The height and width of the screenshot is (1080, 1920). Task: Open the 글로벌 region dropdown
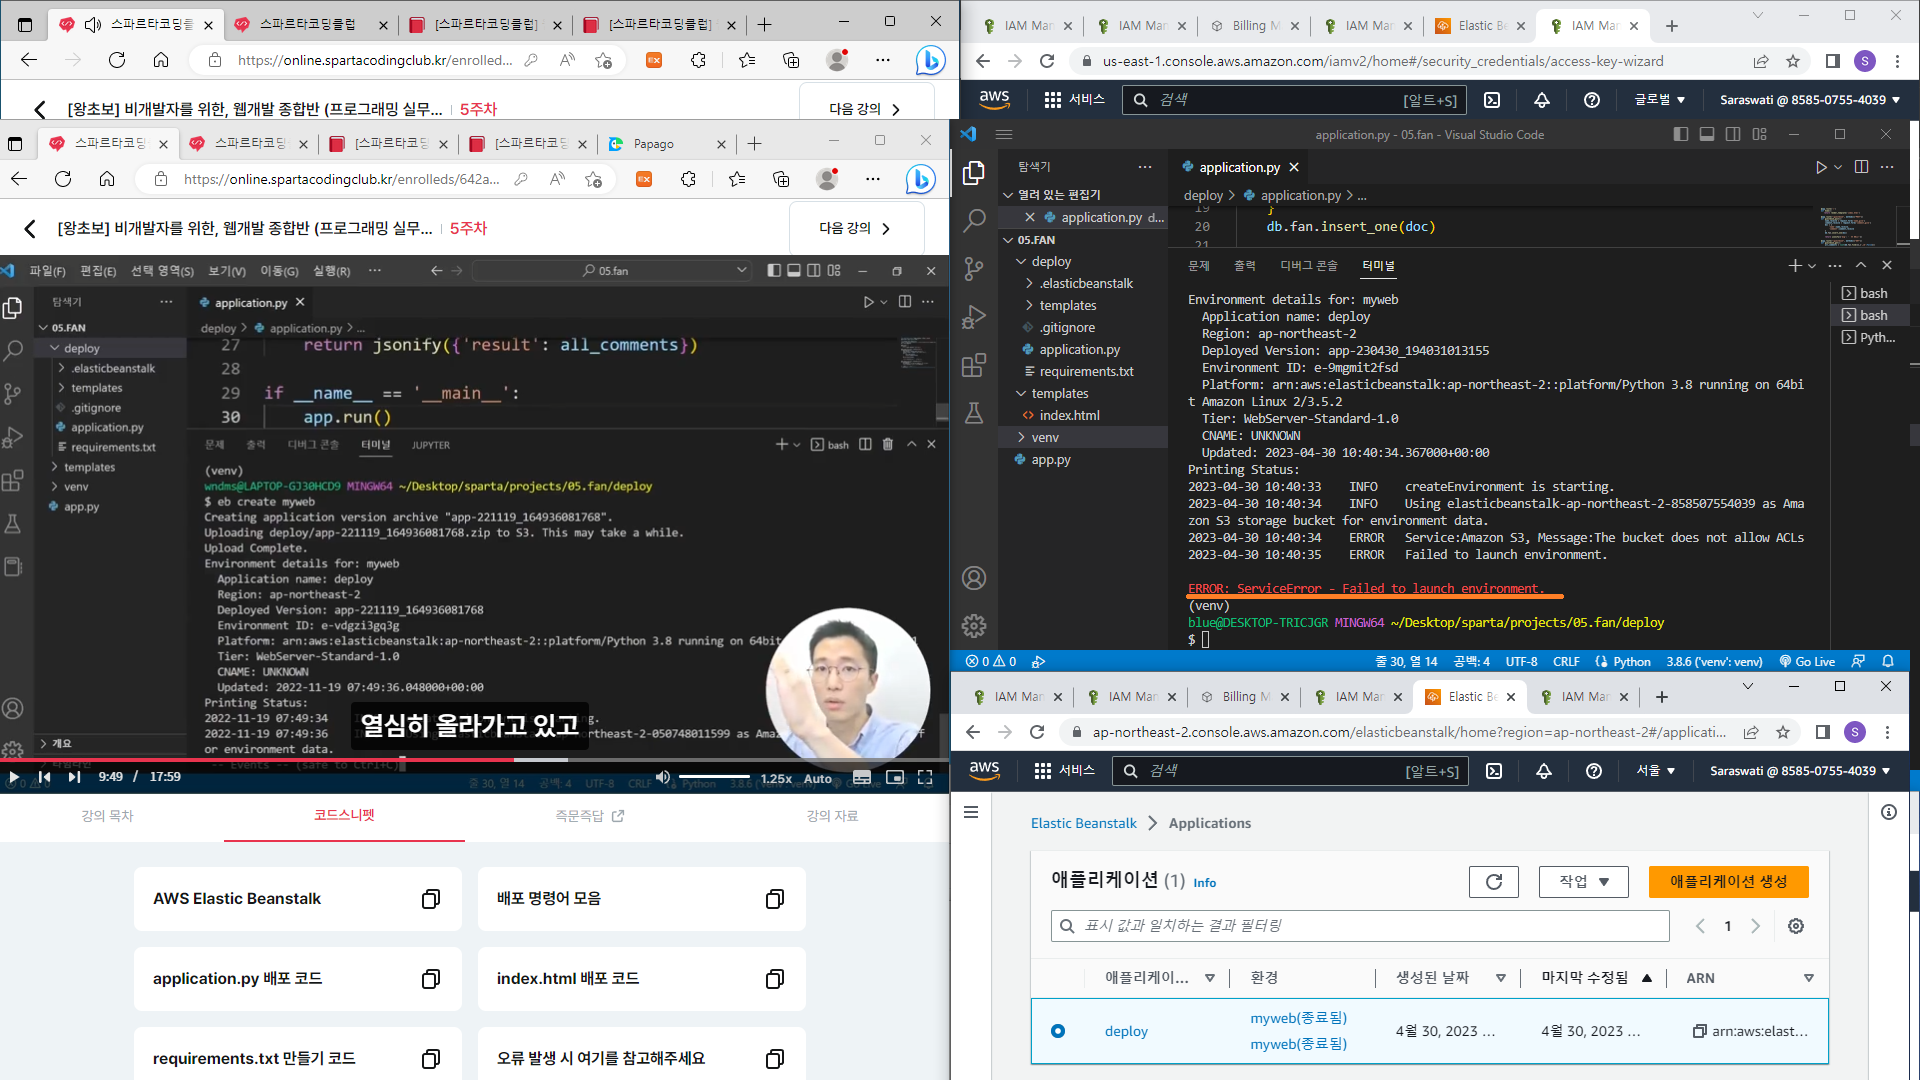[x=1660, y=100]
